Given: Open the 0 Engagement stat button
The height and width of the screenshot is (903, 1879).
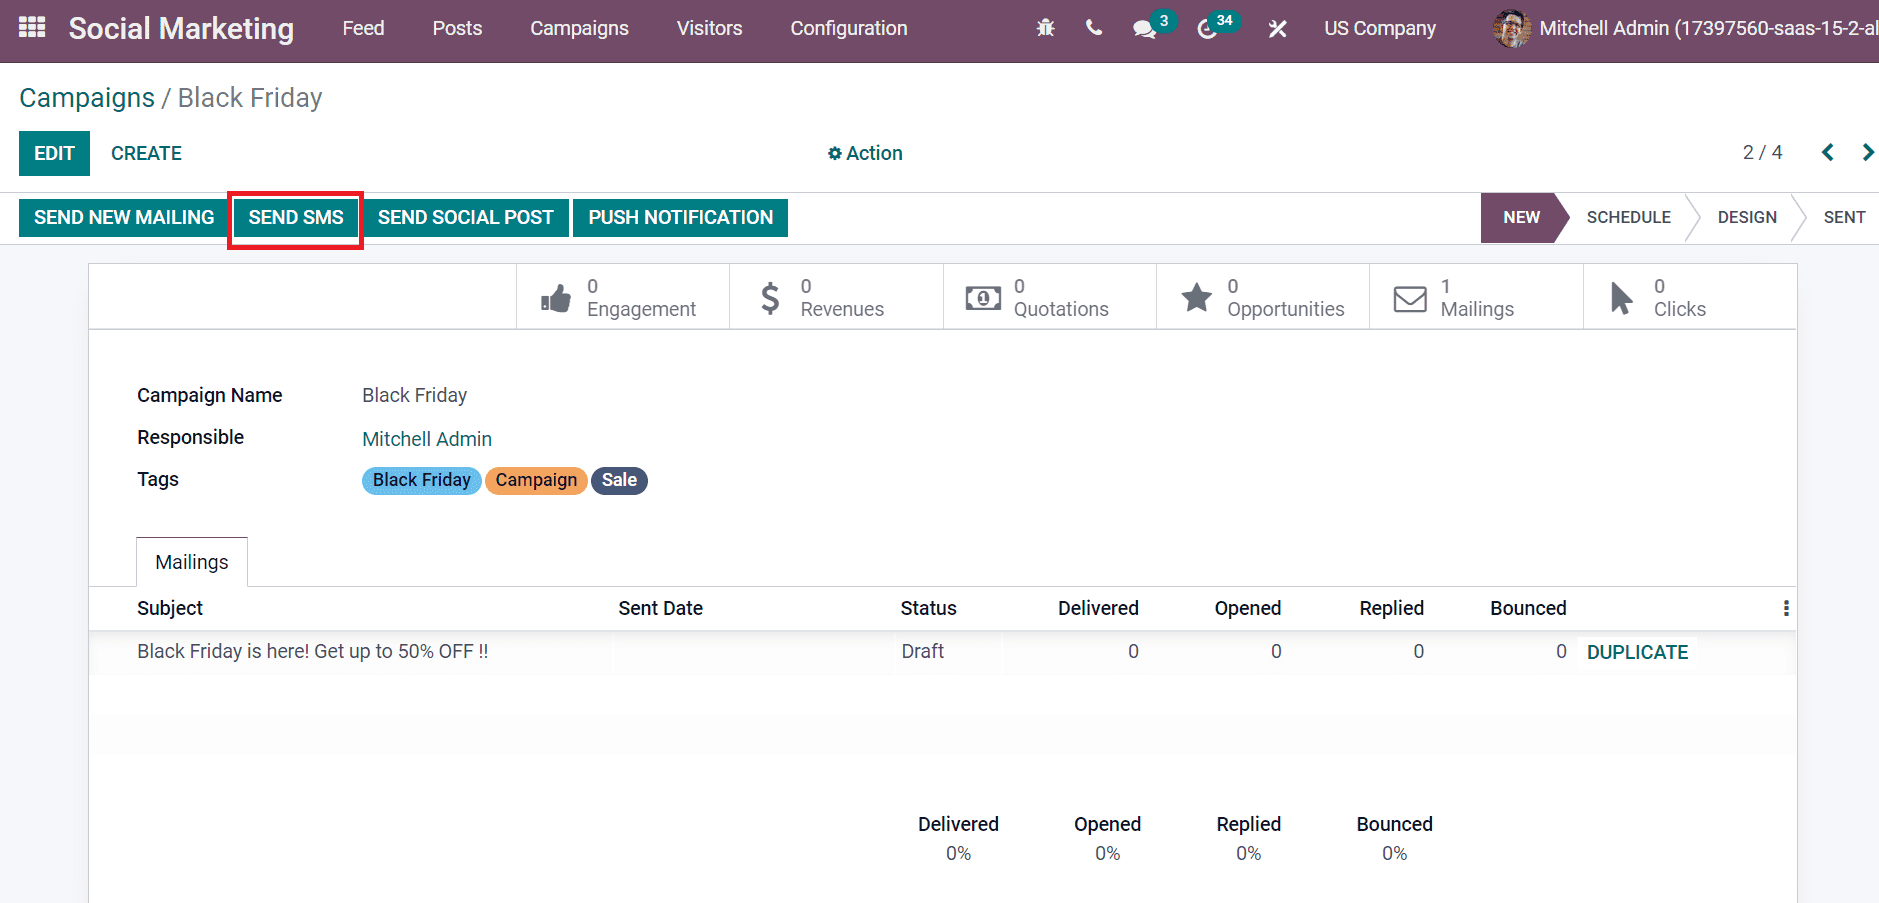Looking at the screenshot, I should tap(623, 297).
